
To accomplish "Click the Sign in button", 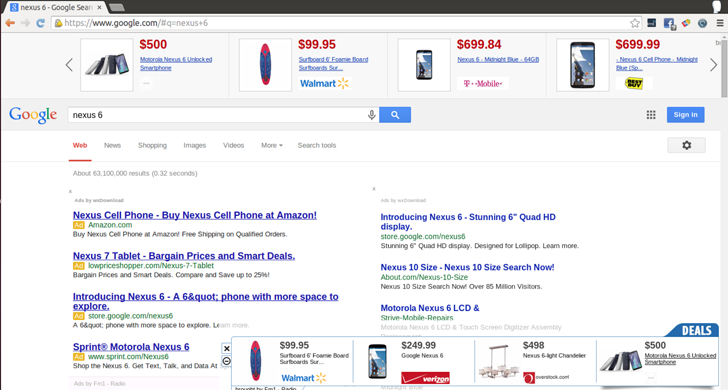I will tap(685, 115).
